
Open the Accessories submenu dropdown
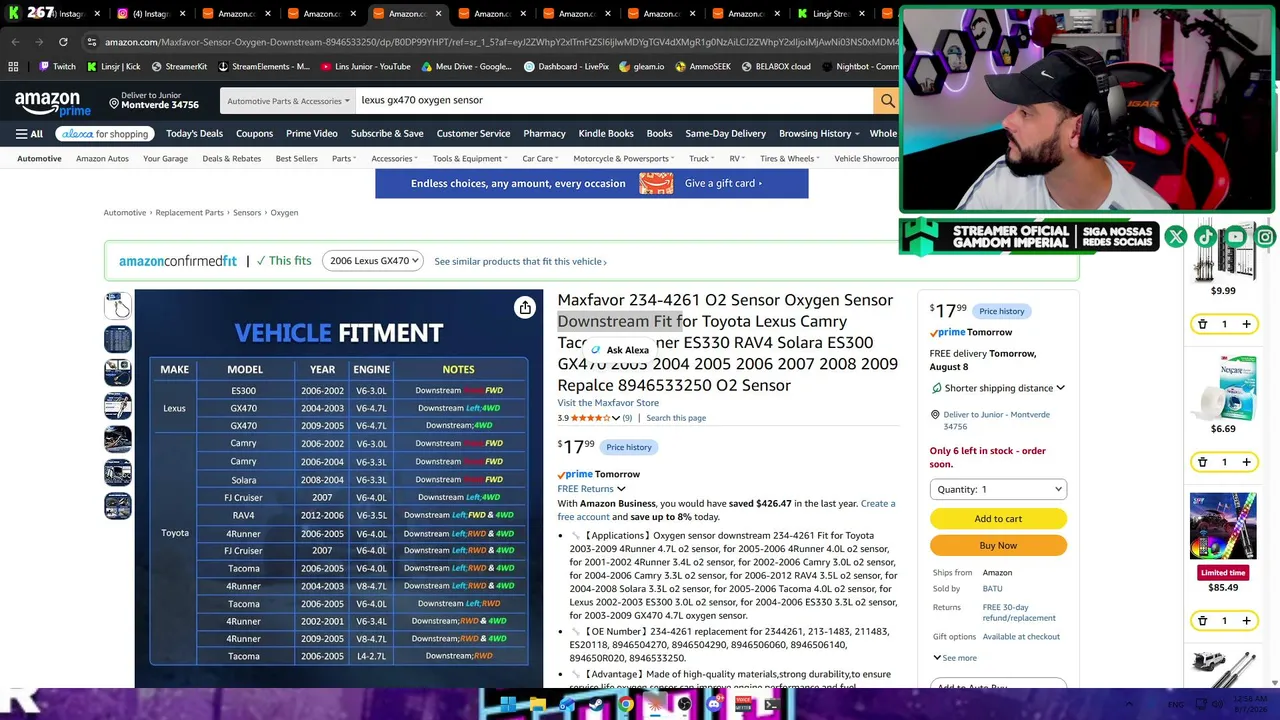(395, 159)
